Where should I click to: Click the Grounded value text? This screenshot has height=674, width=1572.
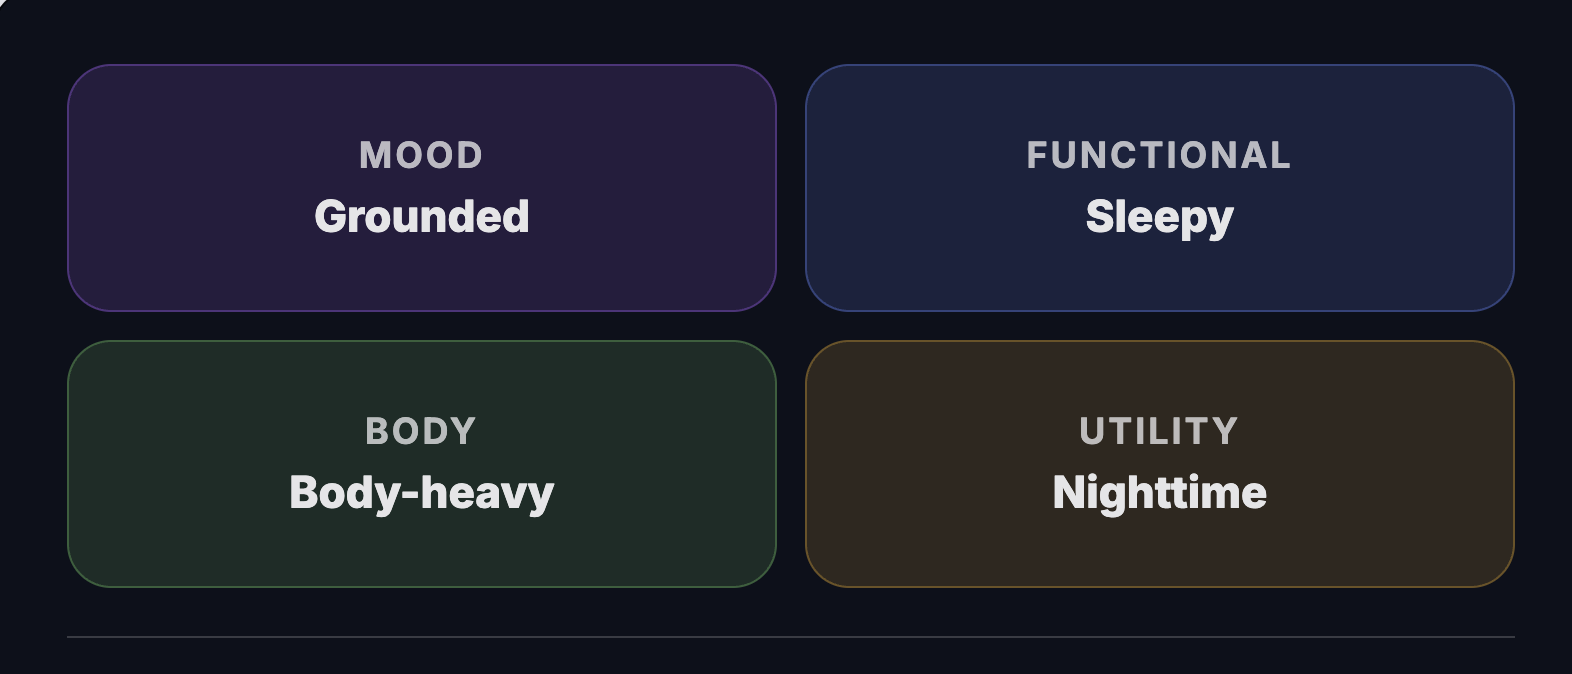[421, 217]
